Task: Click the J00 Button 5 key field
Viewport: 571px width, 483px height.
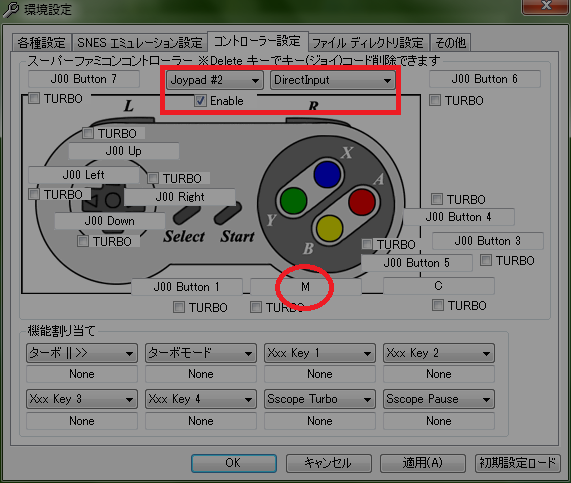Action: tap(417, 263)
